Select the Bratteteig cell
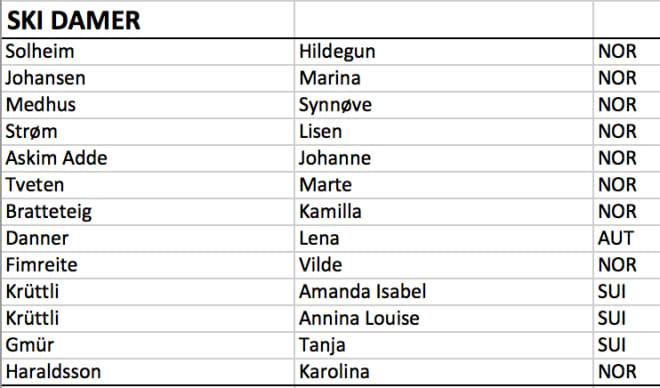The height and width of the screenshot is (388, 660). [148, 212]
